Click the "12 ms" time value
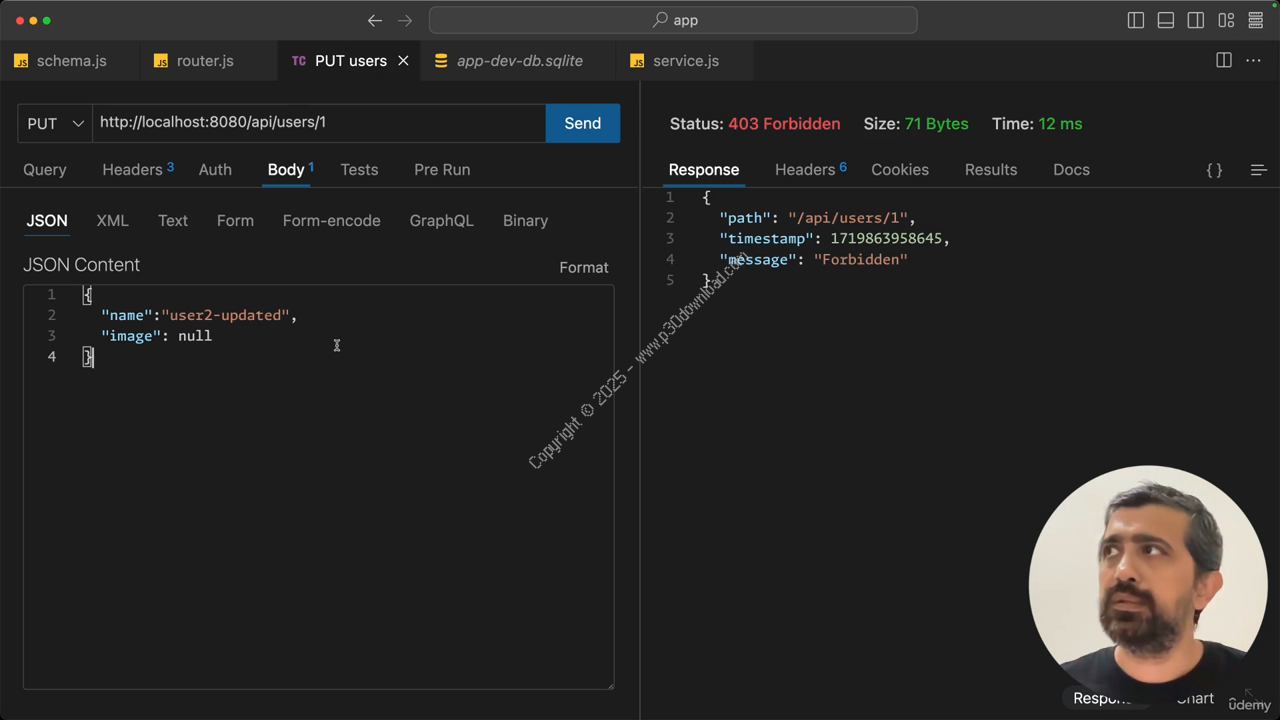The height and width of the screenshot is (720, 1280). [1060, 124]
